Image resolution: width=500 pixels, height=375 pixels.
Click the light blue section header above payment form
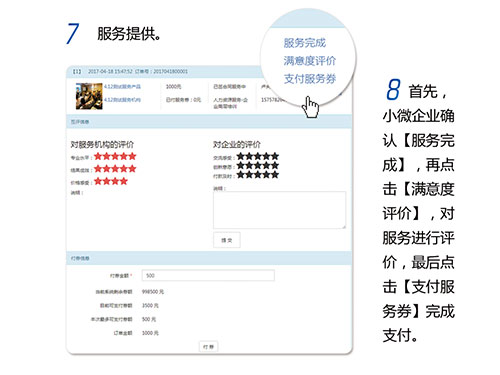click(x=209, y=258)
